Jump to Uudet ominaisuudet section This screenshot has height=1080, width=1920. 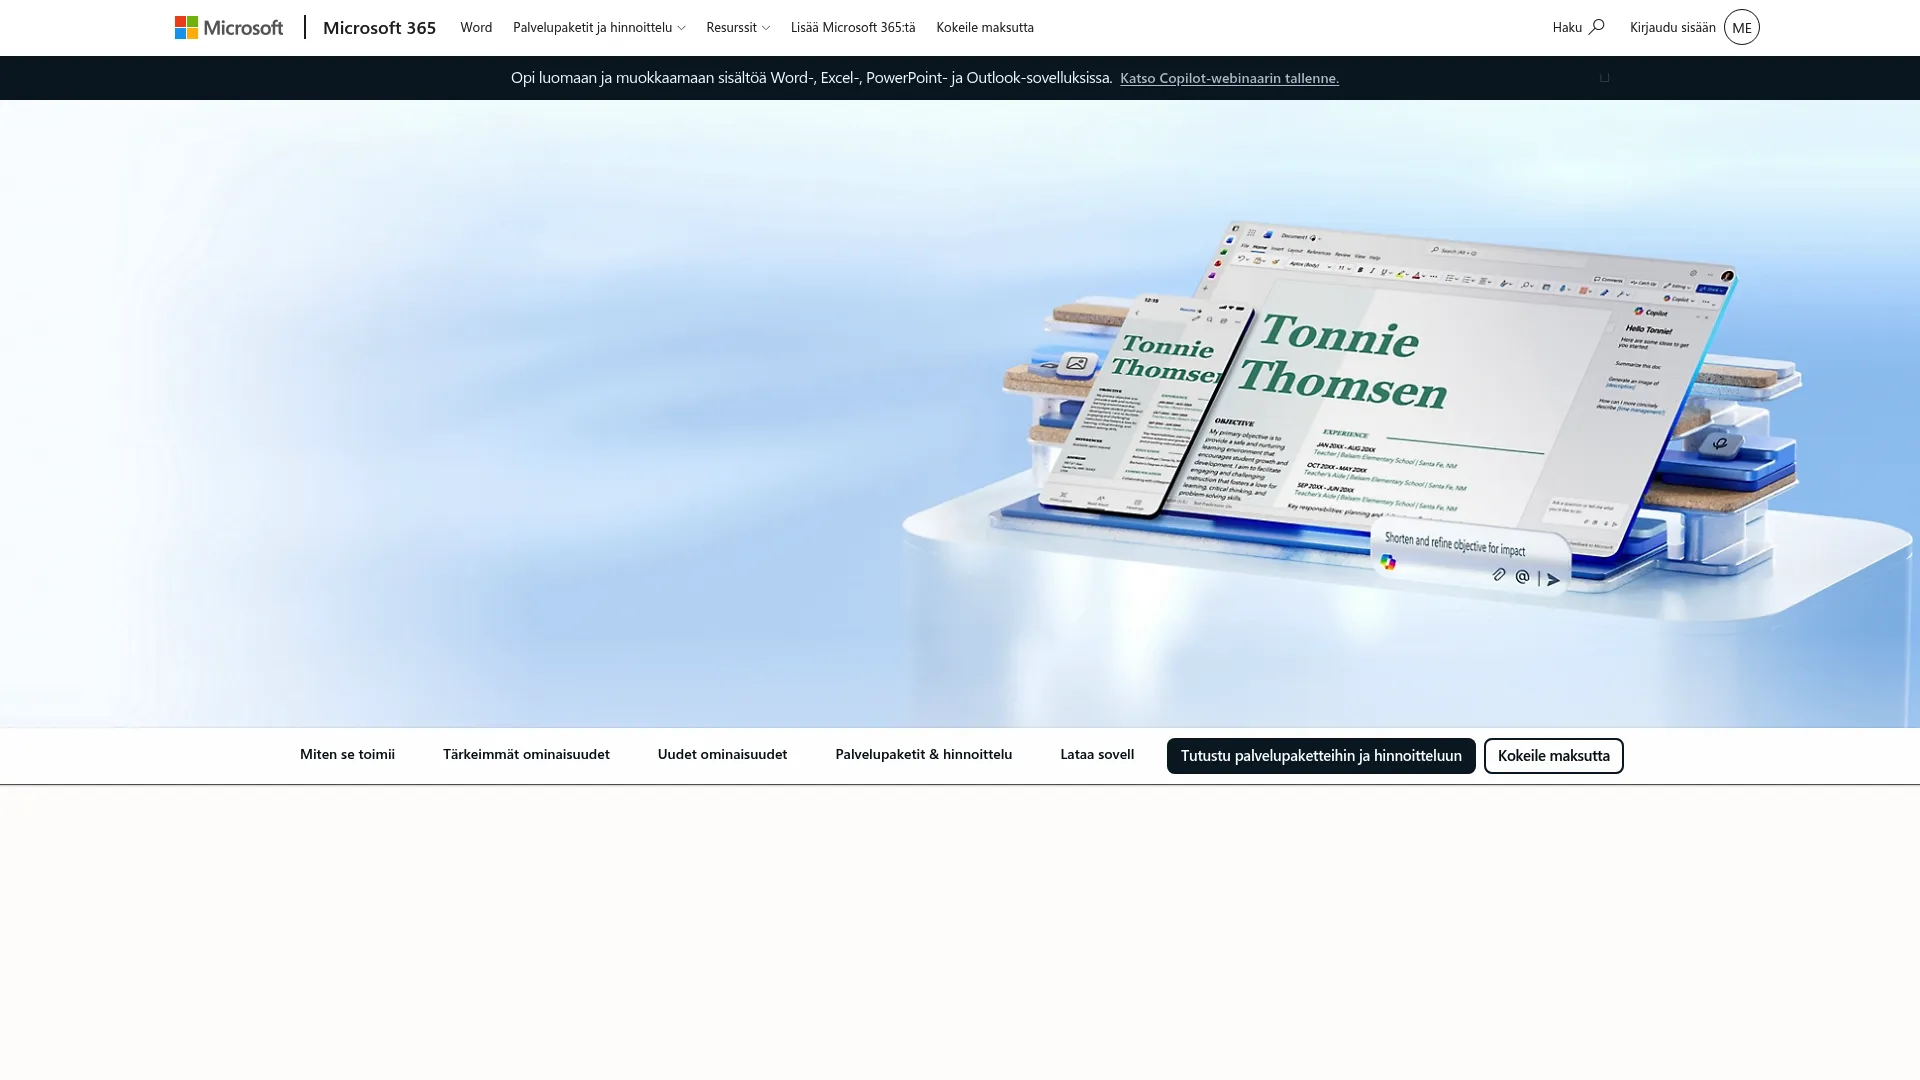click(x=722, y=754)
